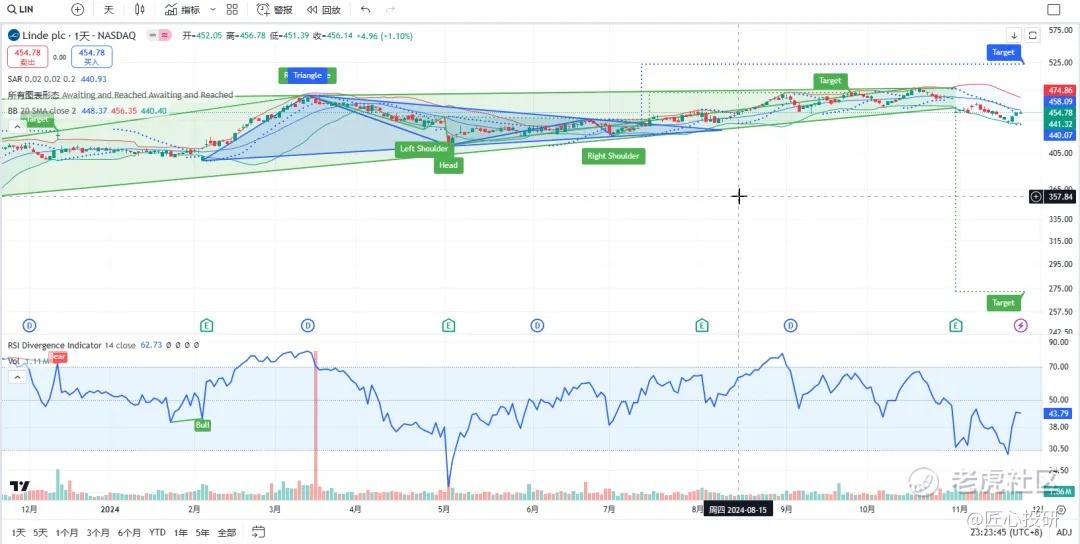Open the fullscreen layout icon at top right
This screenshot has width=1080, height=544.
[1054, 10]
